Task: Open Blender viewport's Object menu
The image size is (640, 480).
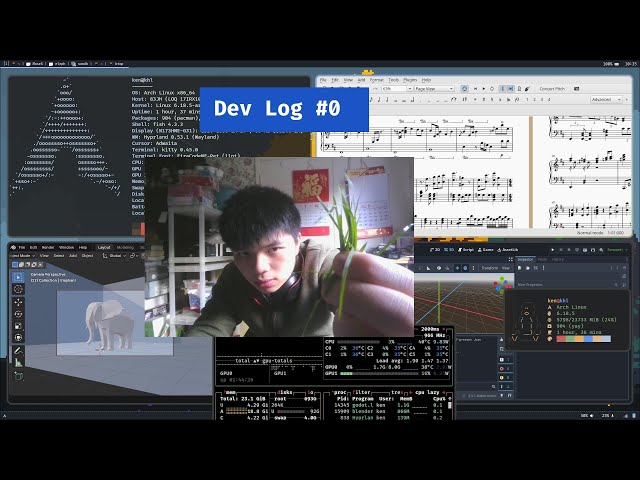Action: 87,256
